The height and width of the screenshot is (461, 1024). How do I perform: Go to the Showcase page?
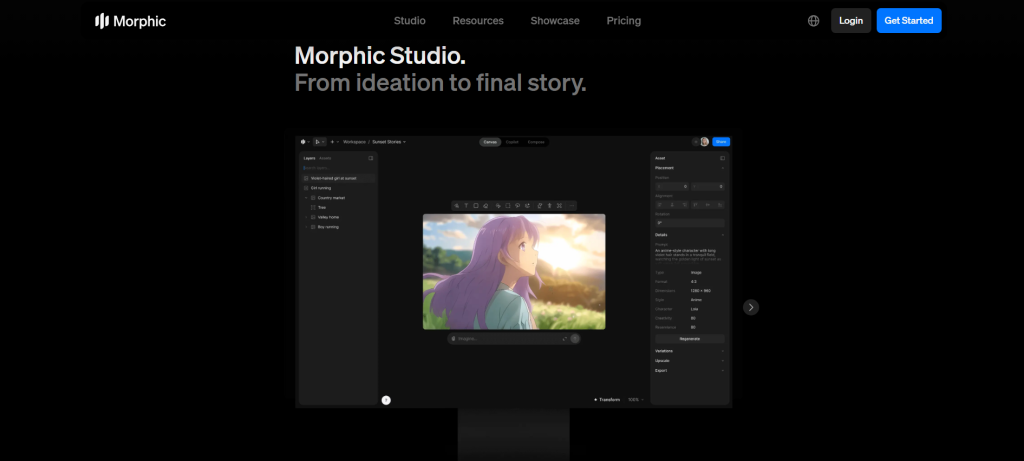(x=554, y=21)
